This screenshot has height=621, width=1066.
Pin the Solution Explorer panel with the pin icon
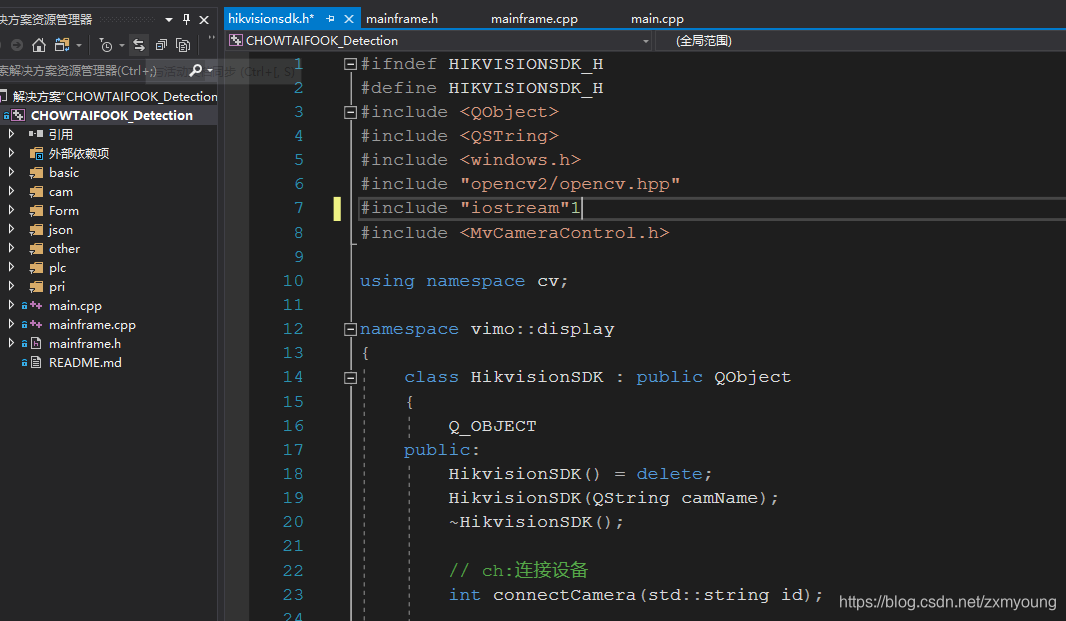186,19
